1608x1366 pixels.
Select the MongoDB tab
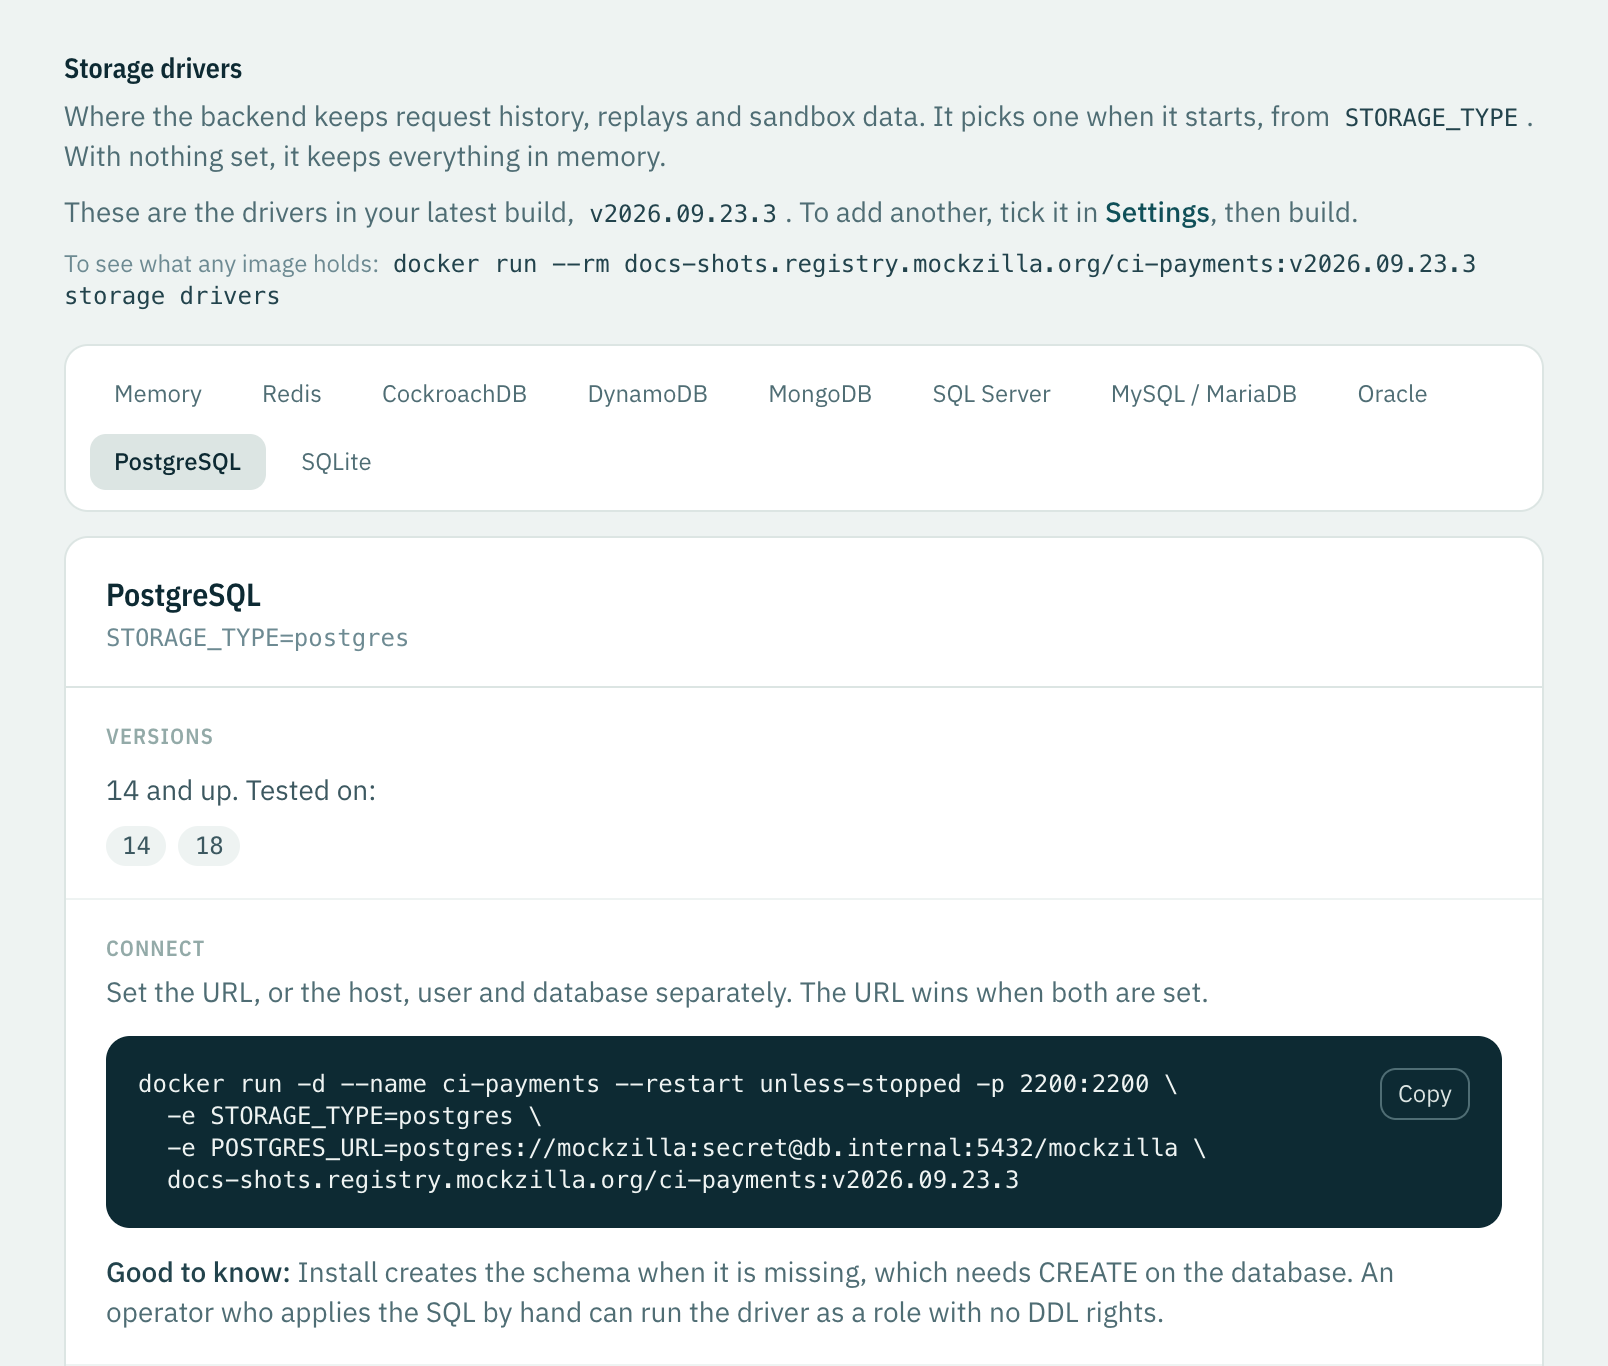pos(820,394)
